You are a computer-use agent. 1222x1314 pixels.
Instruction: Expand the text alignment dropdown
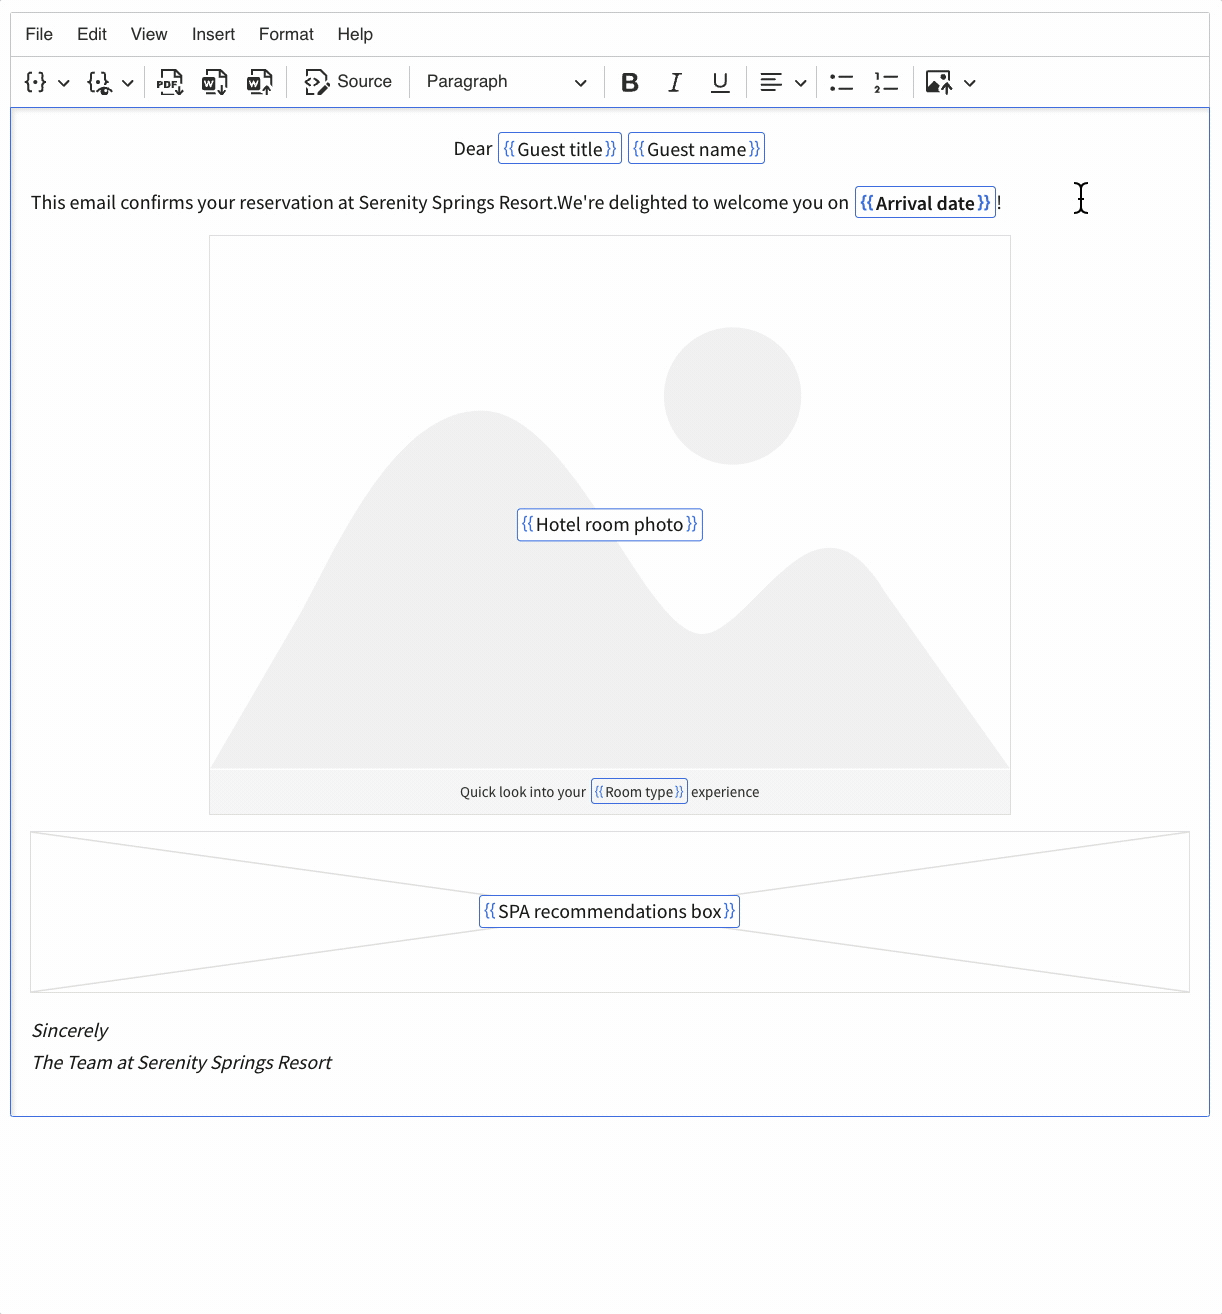(x=800, y=83)
